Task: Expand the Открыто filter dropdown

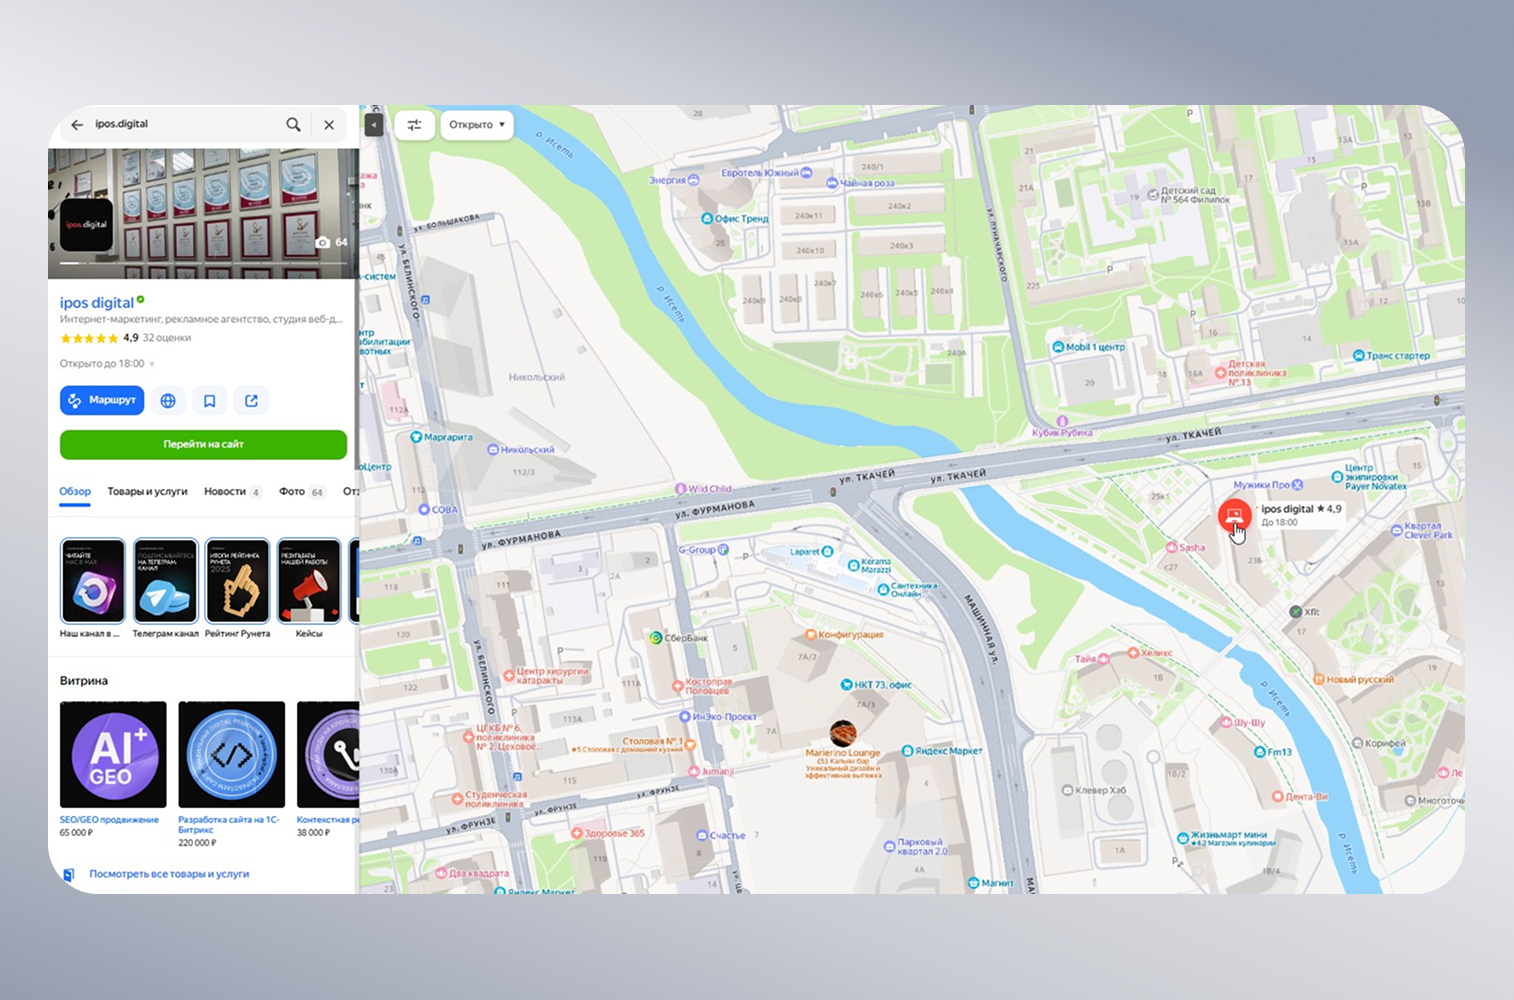Action: click(x=477, y=125)
